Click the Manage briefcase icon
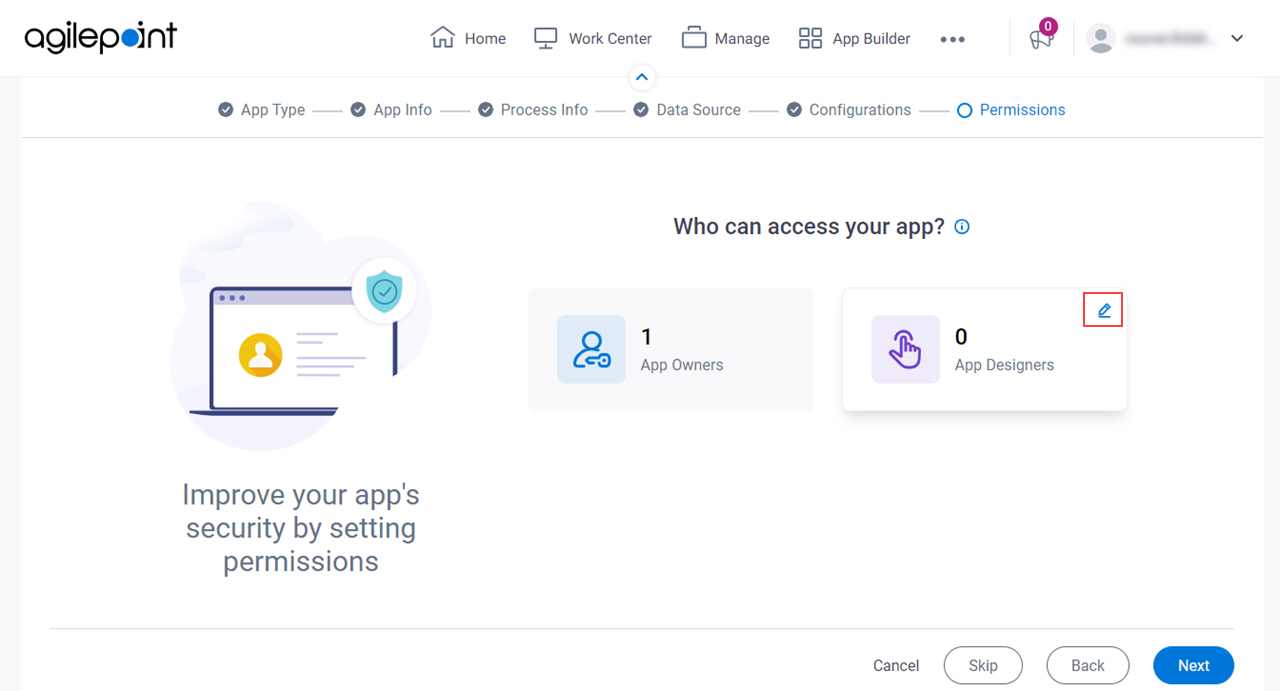Viewport: 1280px width, 691px height. point(694,38)
